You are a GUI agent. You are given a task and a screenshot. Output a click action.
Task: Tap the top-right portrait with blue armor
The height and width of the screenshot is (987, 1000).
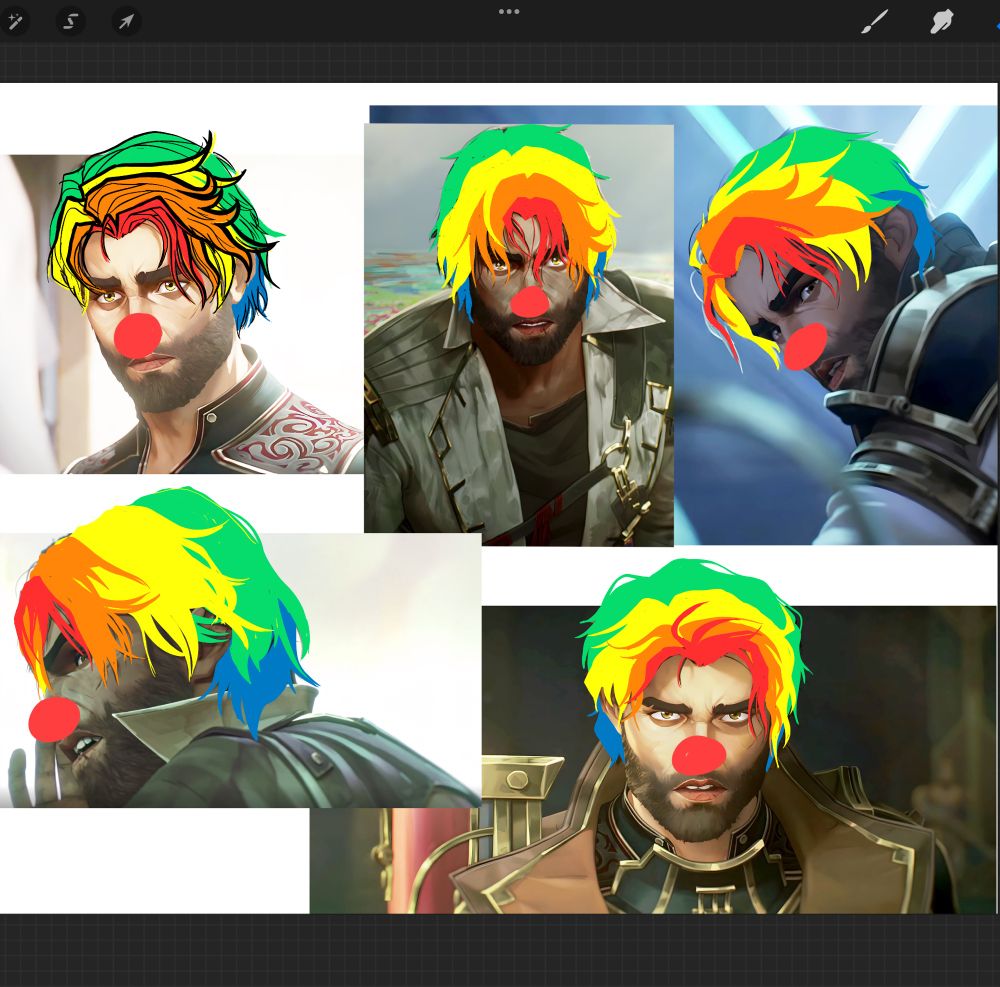(835, 325)
